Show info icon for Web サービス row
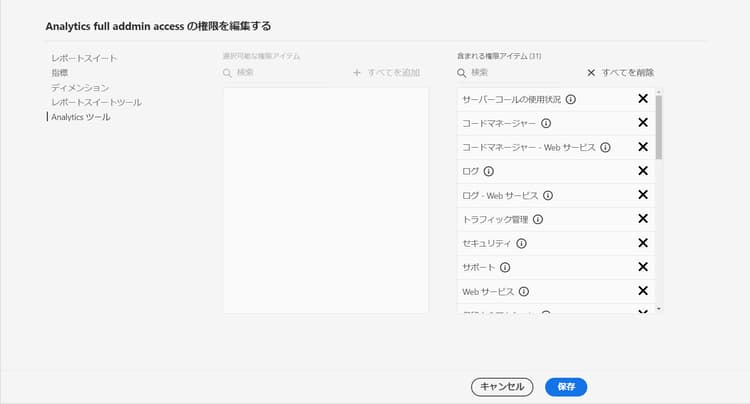This screenshot has width=750, height=404. [x=524, y=292]
